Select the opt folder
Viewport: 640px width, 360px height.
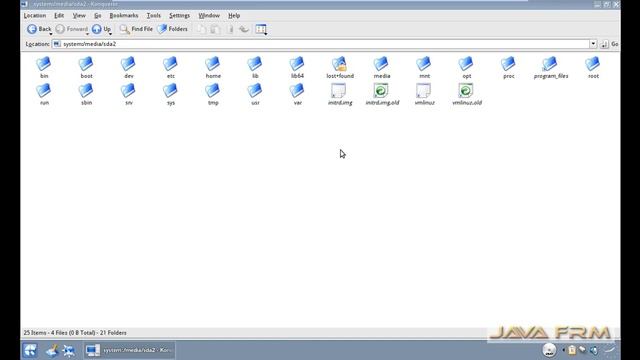[x=467, y=67]
